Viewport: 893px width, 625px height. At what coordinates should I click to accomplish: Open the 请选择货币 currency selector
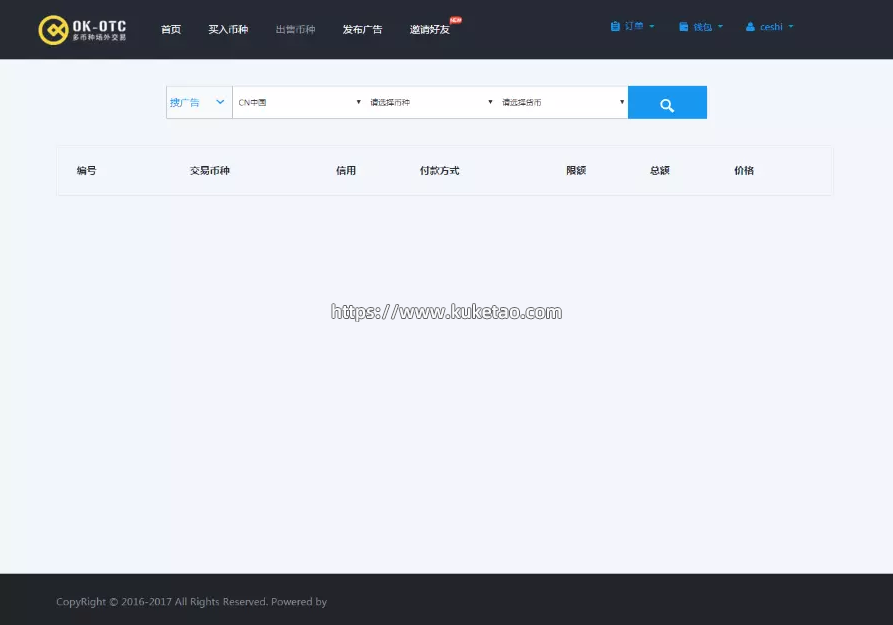coord(562,103)
